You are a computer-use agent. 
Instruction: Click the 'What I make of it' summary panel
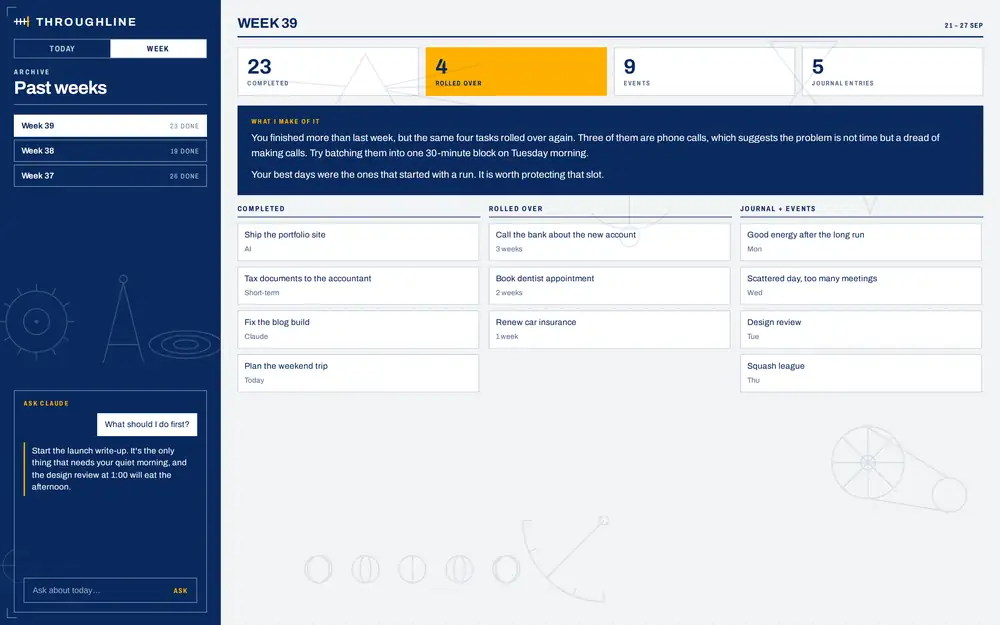610,150
